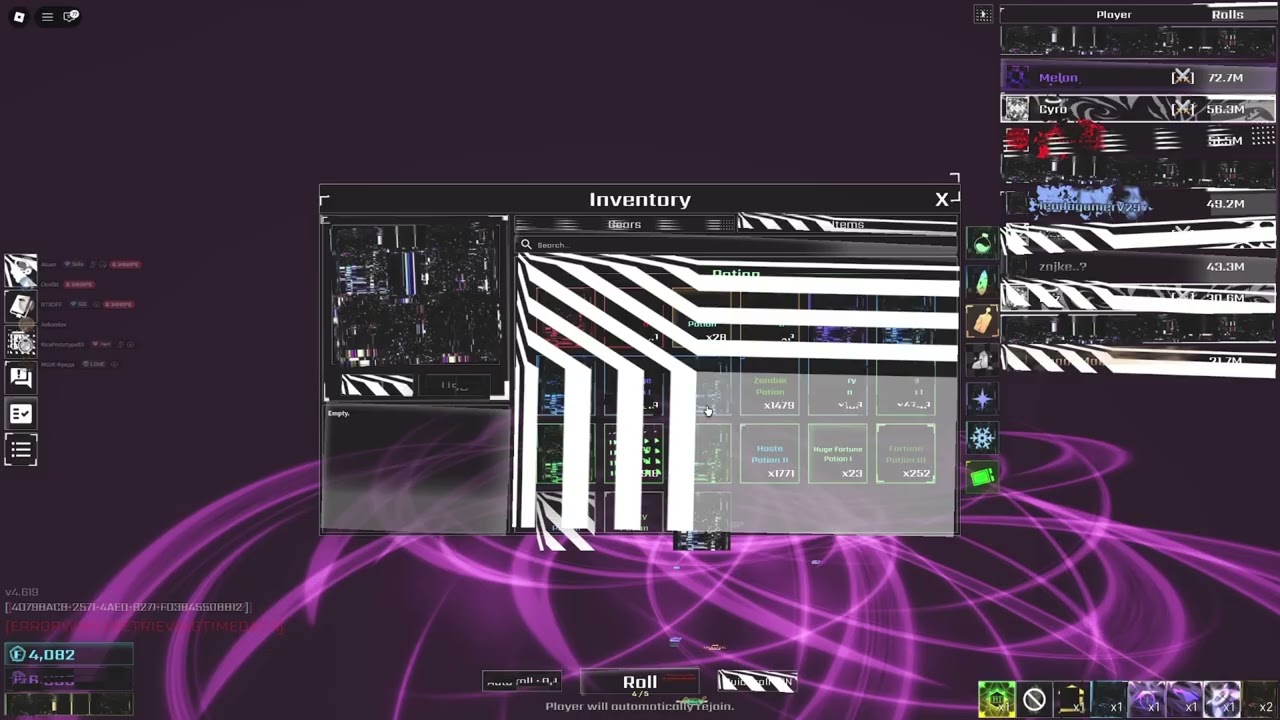1280x720 pixels.
Task: Click the Inventory search field
Action: pyautogui.click(x=737, y=245)
